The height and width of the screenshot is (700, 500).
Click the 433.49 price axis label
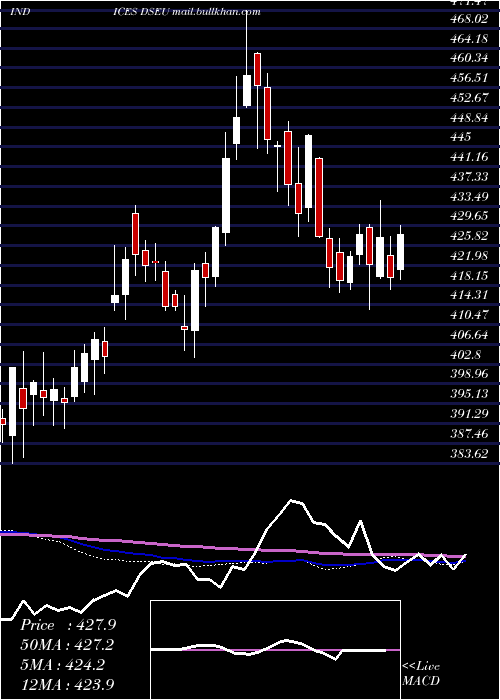coord(470,196)
